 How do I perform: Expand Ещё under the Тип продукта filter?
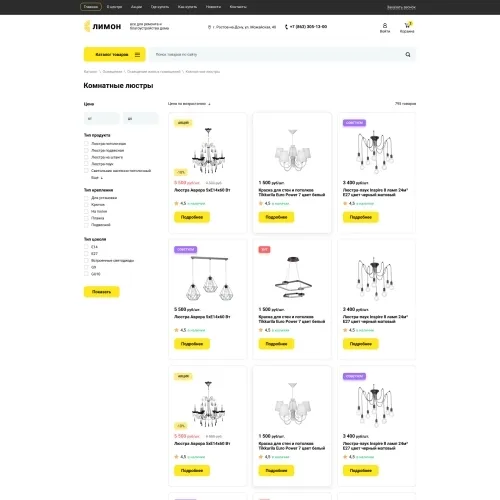[x=97, y=178]
